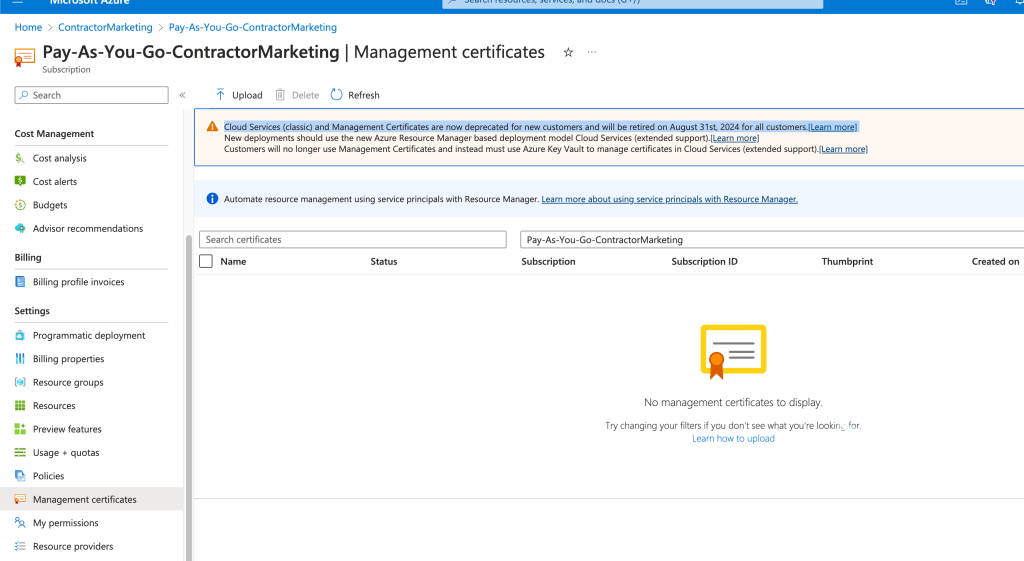The width and height of the screenshot is (1024, 561).
Task: Open Budgets menu item
Action: [x=50, y=205]
